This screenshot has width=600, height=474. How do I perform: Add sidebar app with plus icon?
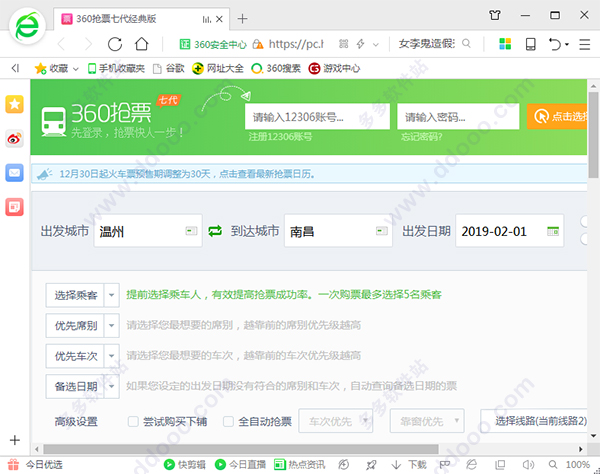tap(15, 440)
